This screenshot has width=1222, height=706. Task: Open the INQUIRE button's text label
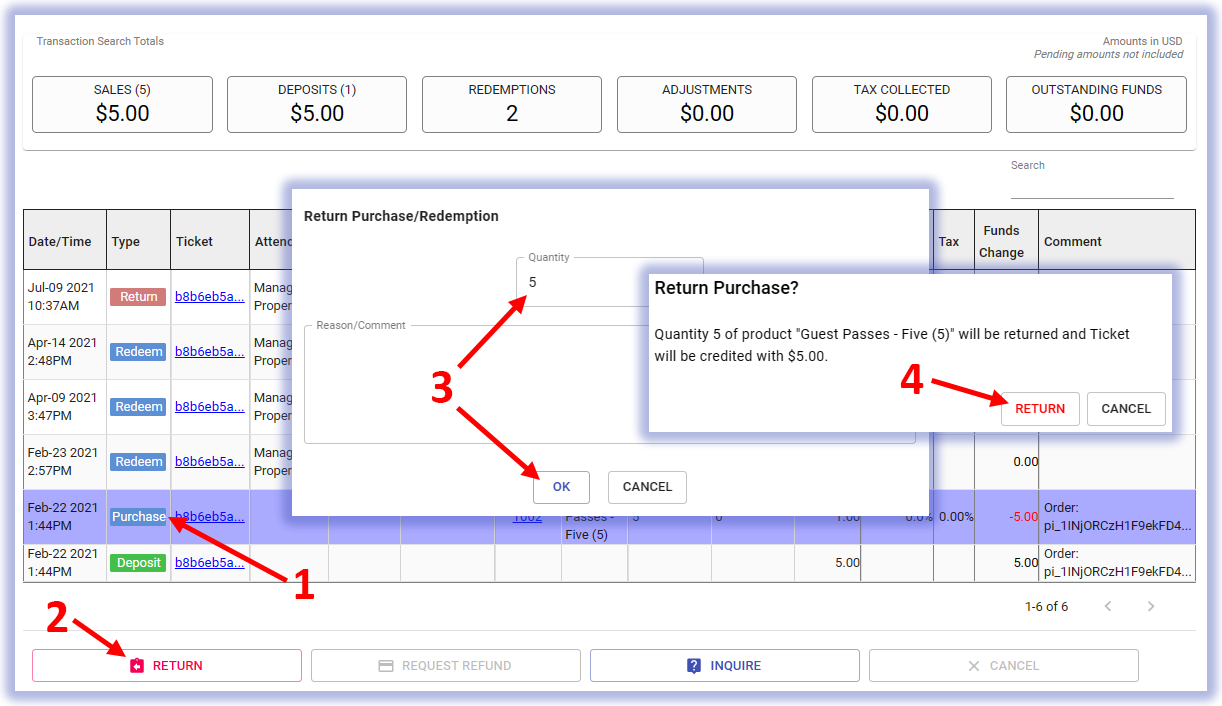(x=736, y=666)
